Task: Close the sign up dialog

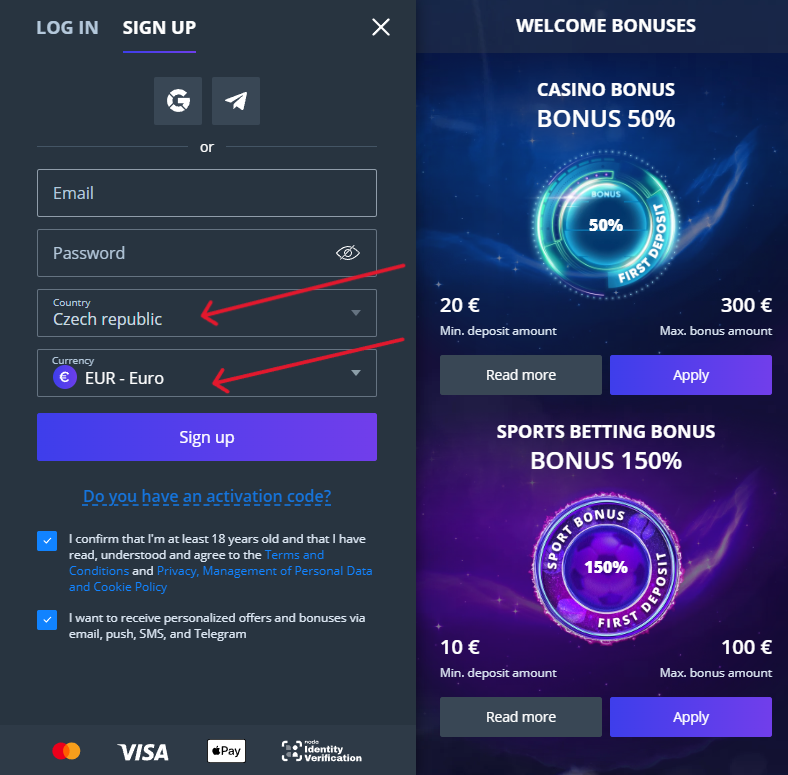Action: pos(380,27)
